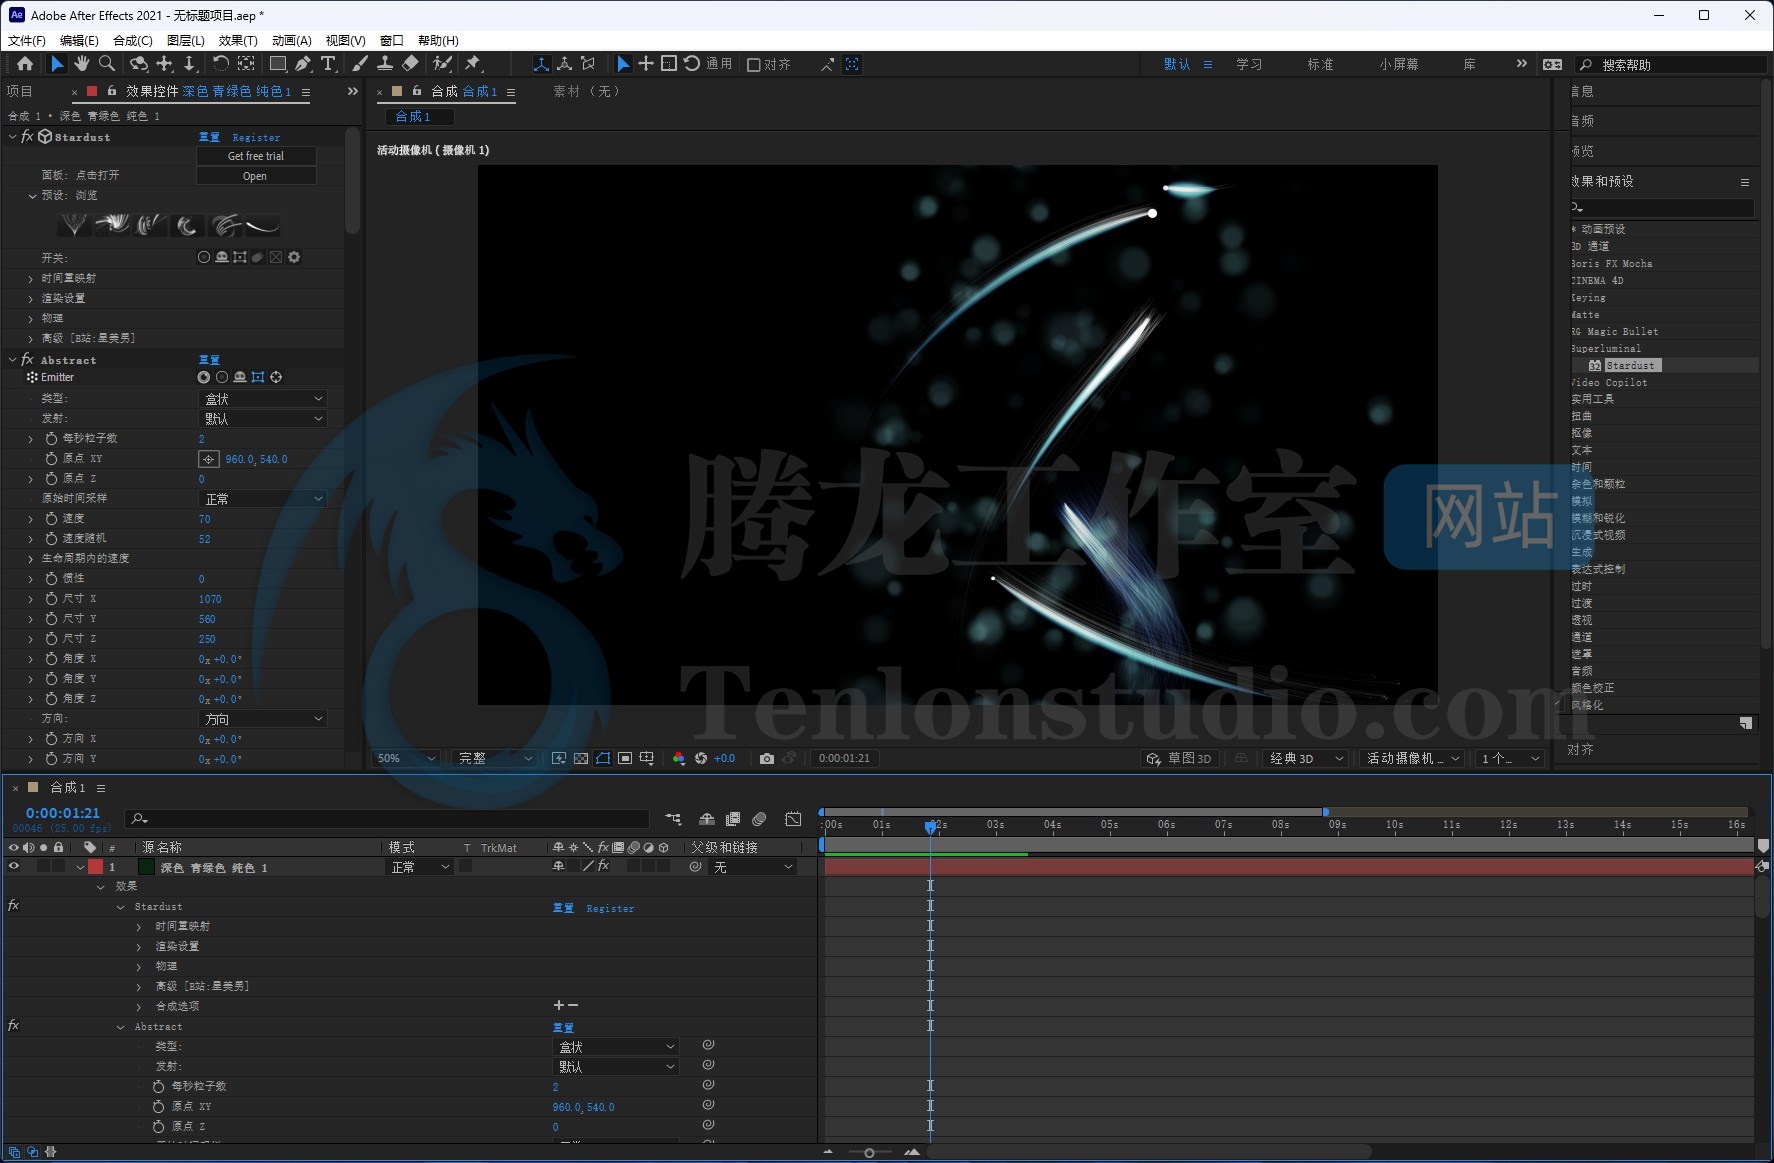Image resolution: width=1774 pixels, height=1163 pixels.
Task: Toggle transparency grid in viewer
Action: (581, 758)
